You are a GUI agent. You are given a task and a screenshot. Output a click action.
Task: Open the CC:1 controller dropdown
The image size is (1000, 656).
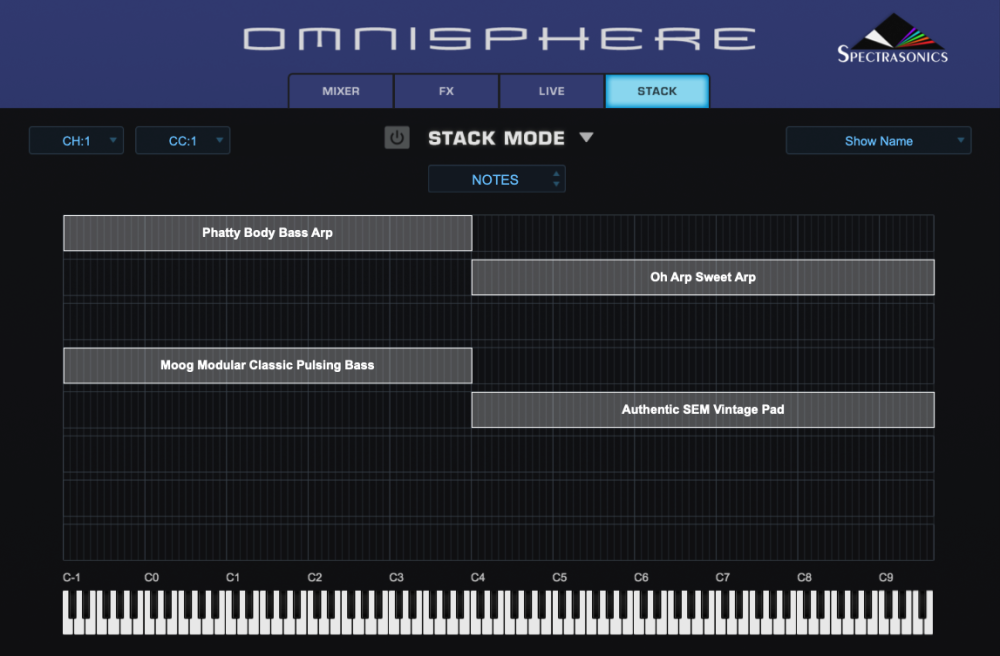pyautogui.click(x=182, y=140)
